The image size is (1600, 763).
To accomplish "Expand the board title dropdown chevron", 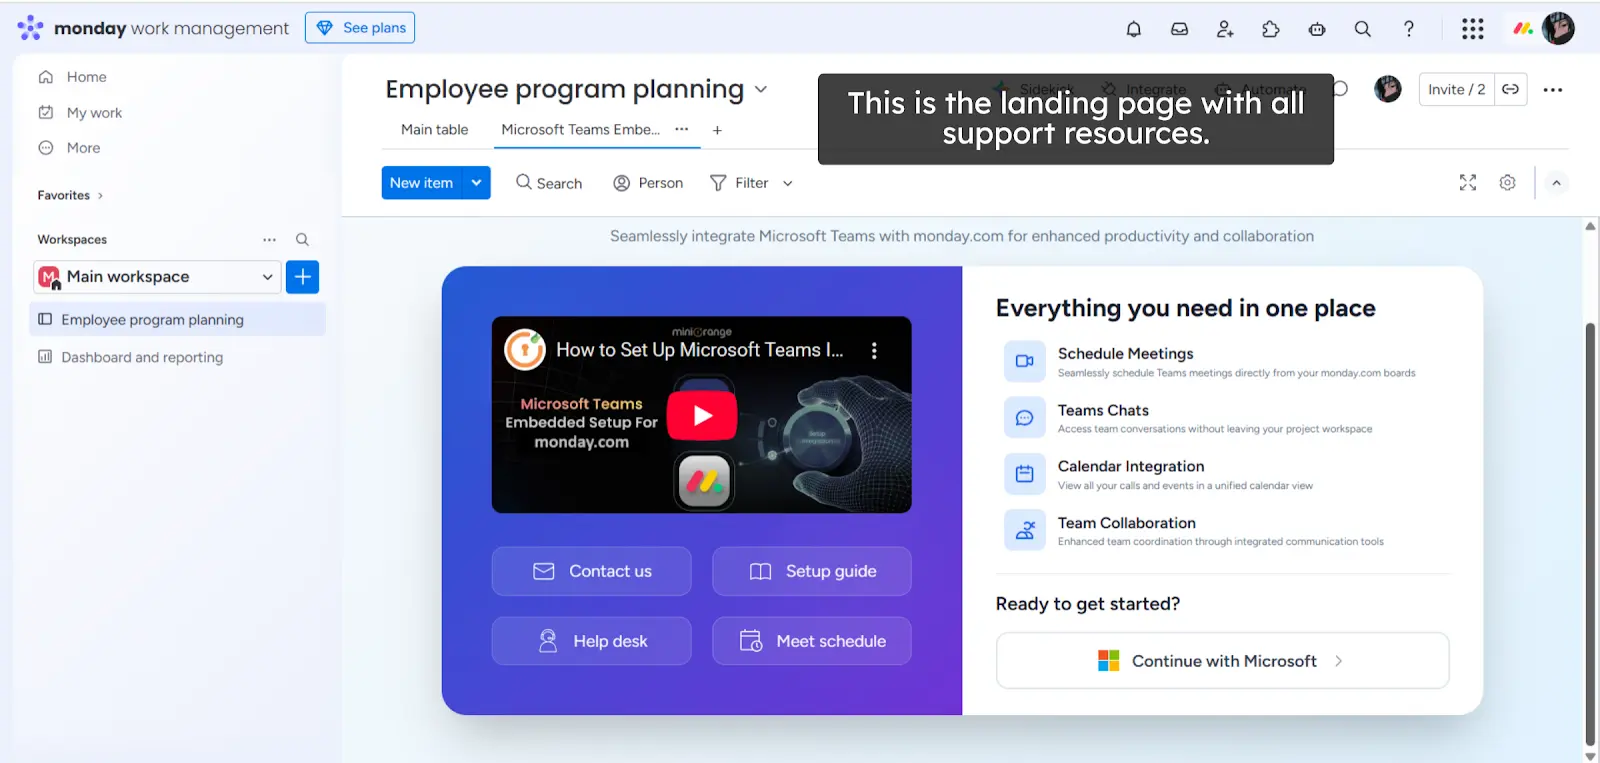I will (x=761, y=89).
